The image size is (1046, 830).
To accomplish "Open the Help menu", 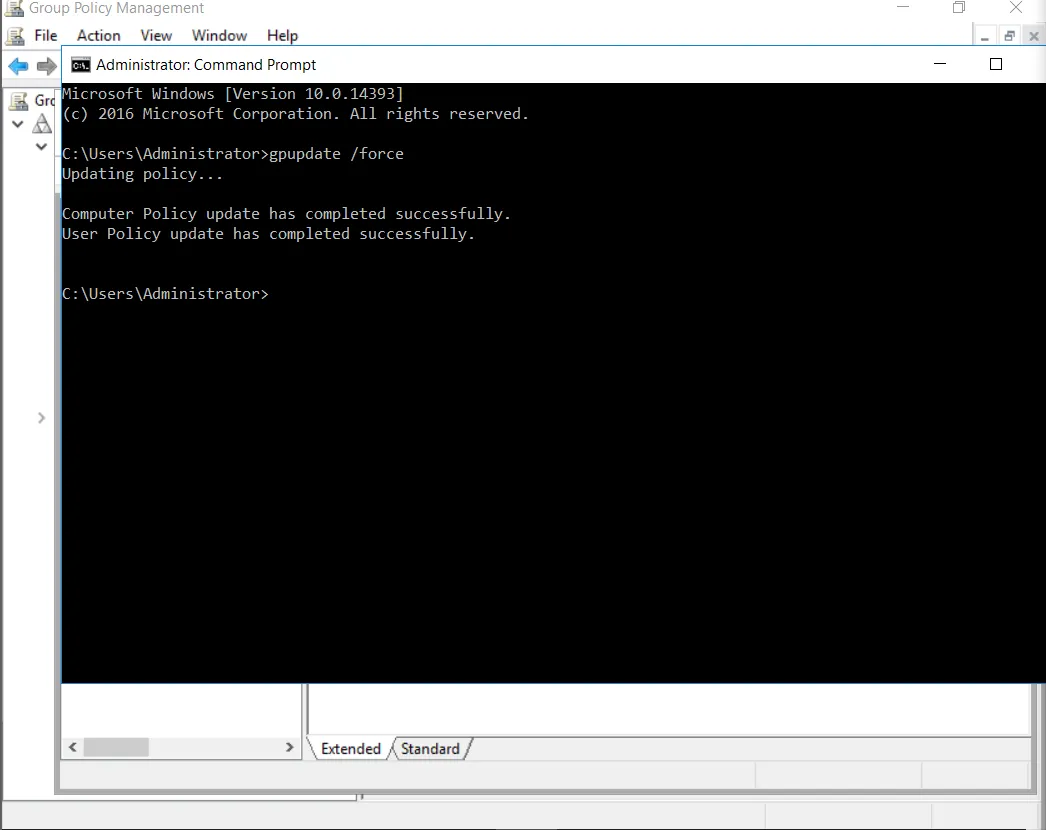I will click(x=282, y=35).
